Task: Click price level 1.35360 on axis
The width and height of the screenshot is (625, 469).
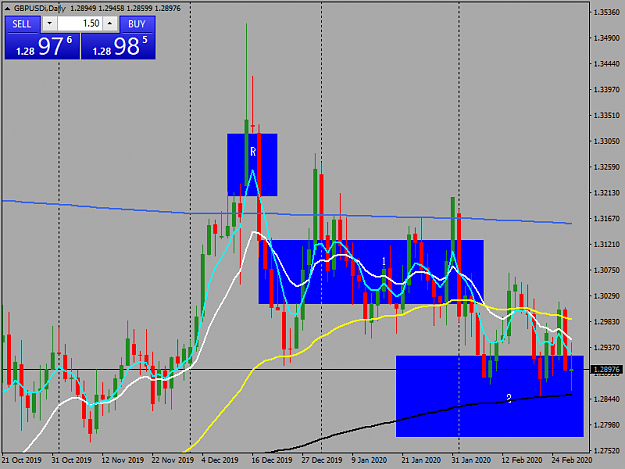Action: pyautogui.click(x=607, y=12)
